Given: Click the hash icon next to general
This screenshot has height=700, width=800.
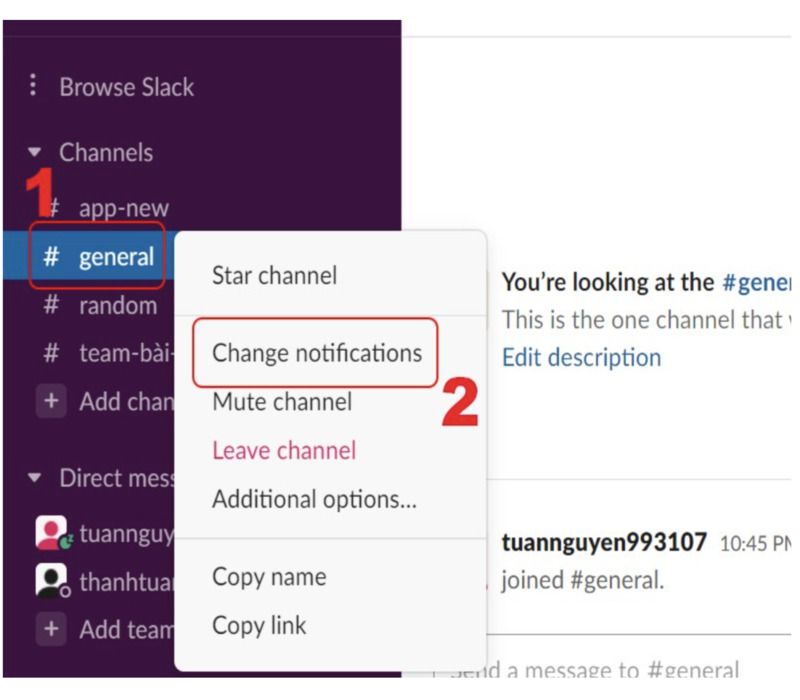Looking at the screenshot, I should (x=51, y=256).
